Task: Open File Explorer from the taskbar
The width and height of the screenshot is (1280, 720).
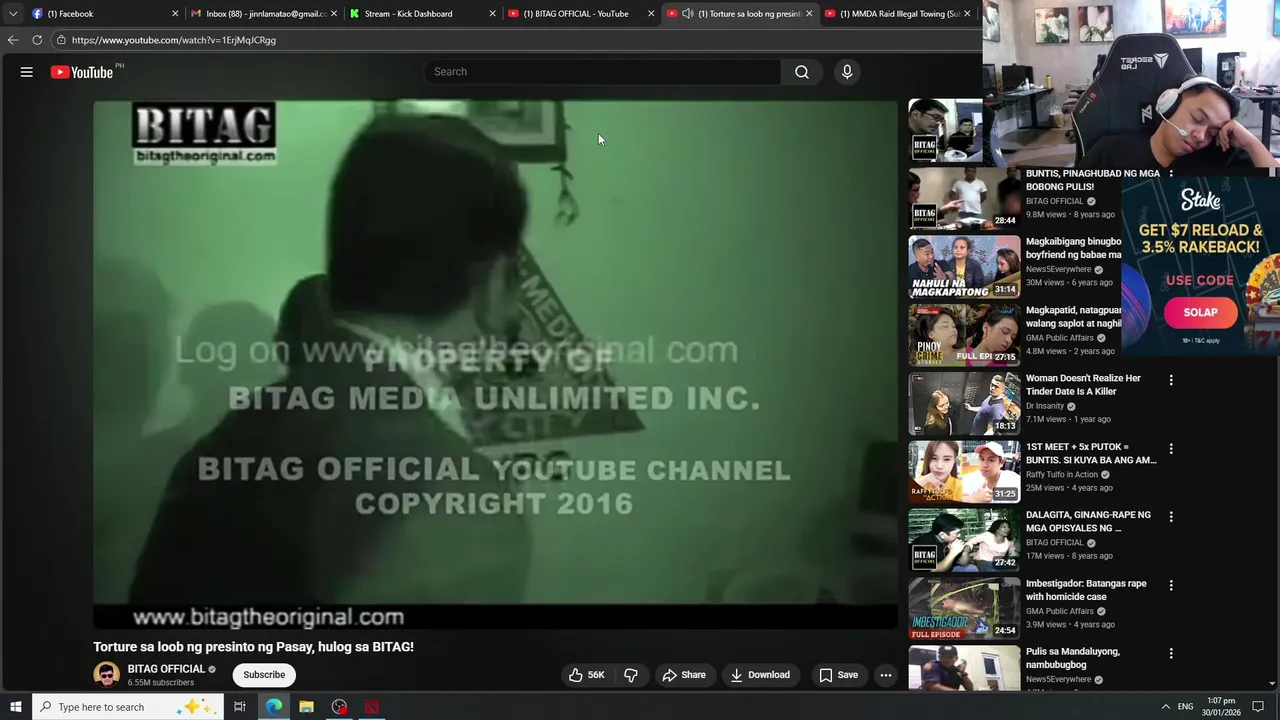Action: [x=306, y=707]
